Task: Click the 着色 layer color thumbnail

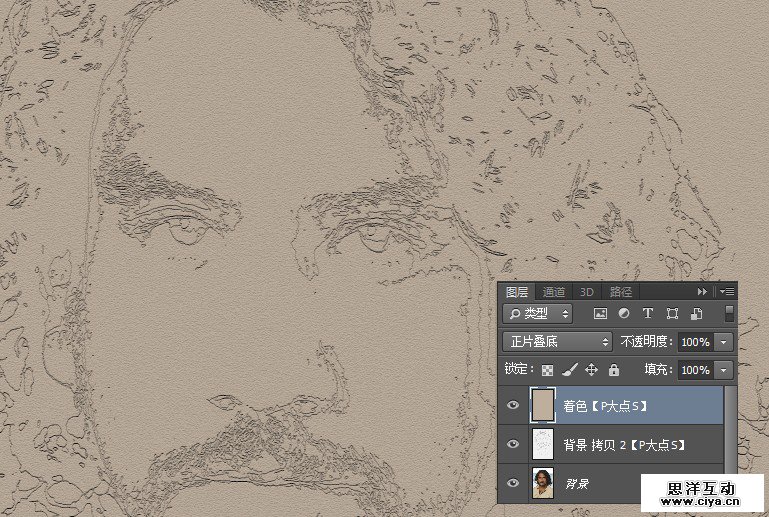Action: (541, 405)
